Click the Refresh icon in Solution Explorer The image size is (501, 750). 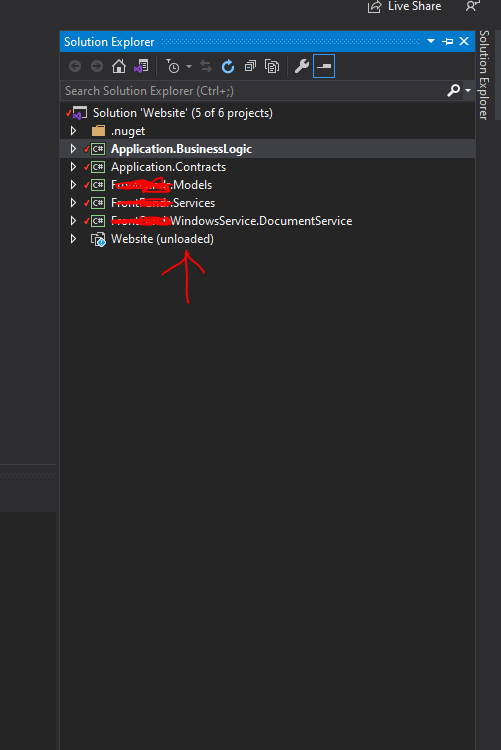coord(228,66)
